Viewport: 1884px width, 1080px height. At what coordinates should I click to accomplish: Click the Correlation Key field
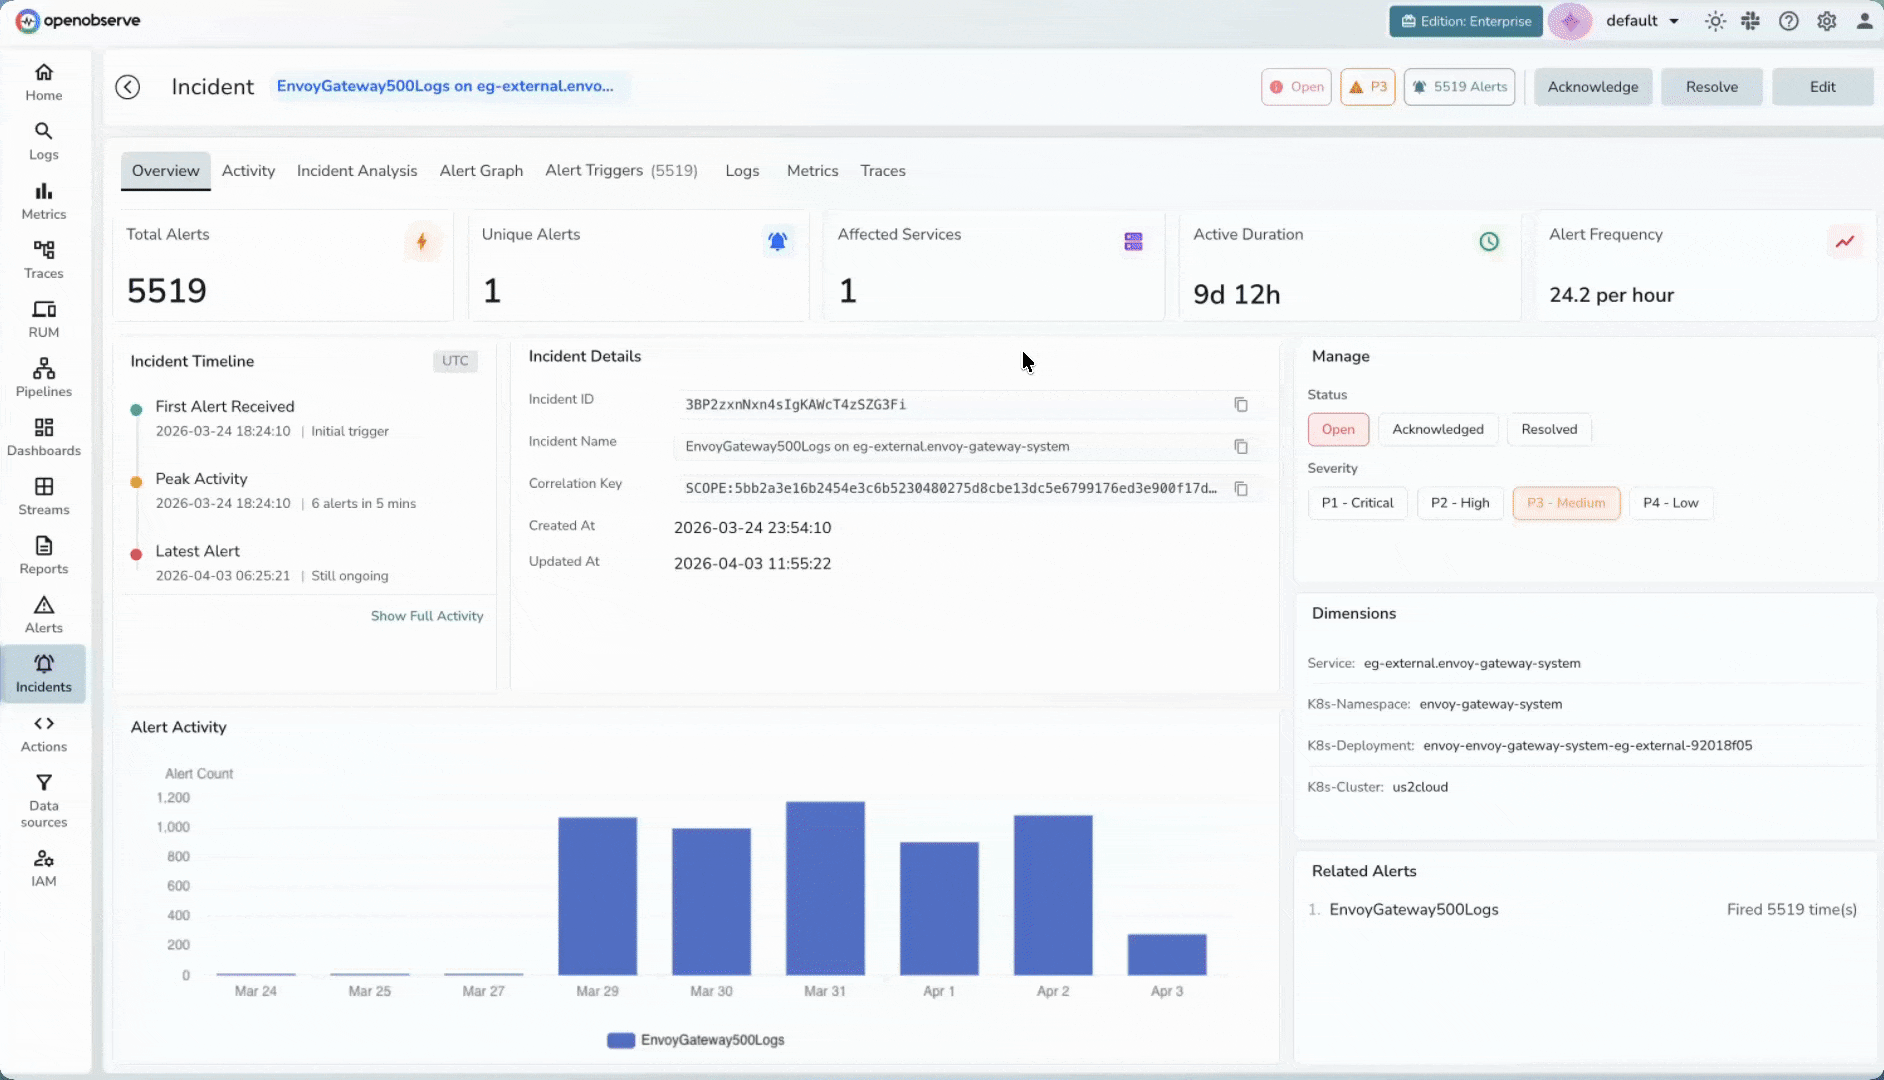[x=950, y=488]
